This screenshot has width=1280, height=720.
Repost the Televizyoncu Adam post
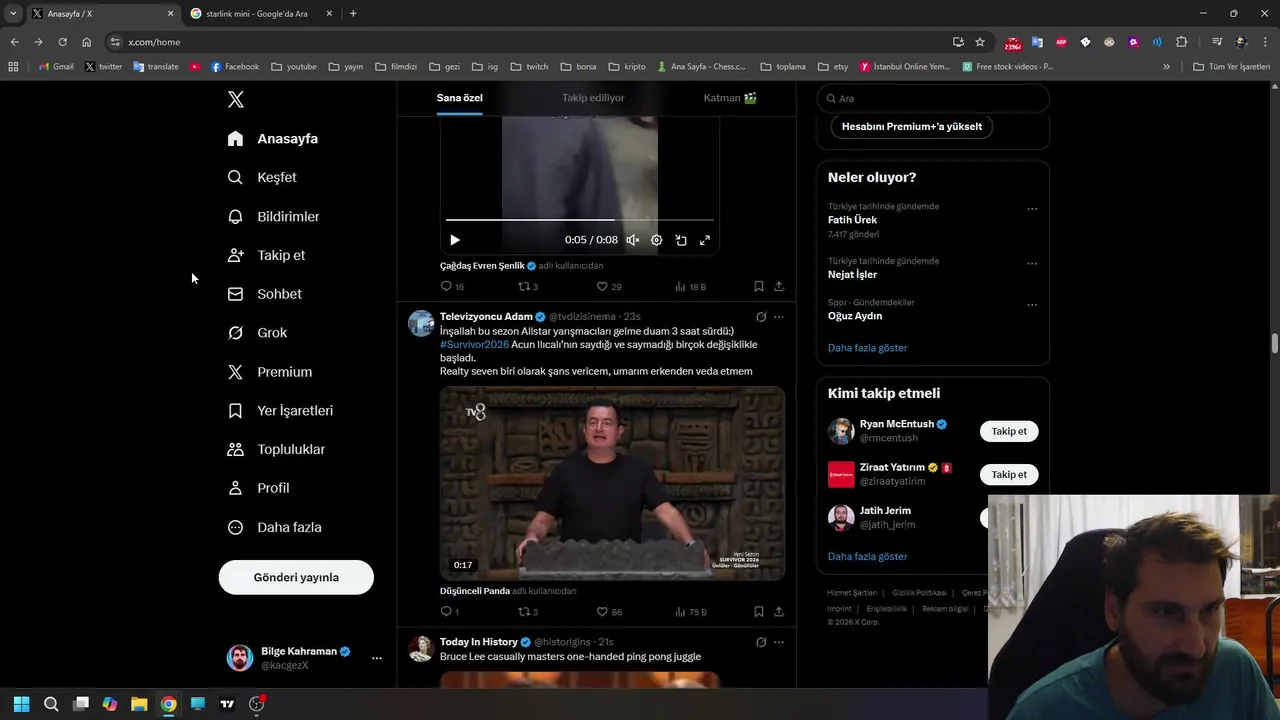[x=528, y=612]
